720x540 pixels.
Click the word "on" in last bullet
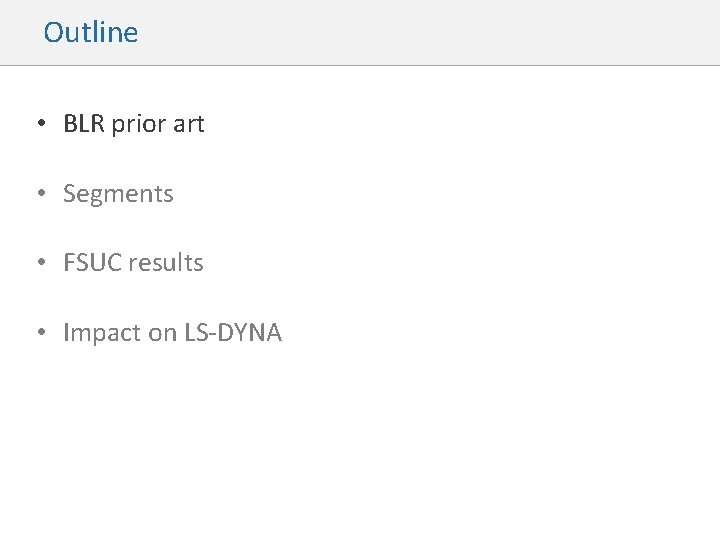(163, 333)
